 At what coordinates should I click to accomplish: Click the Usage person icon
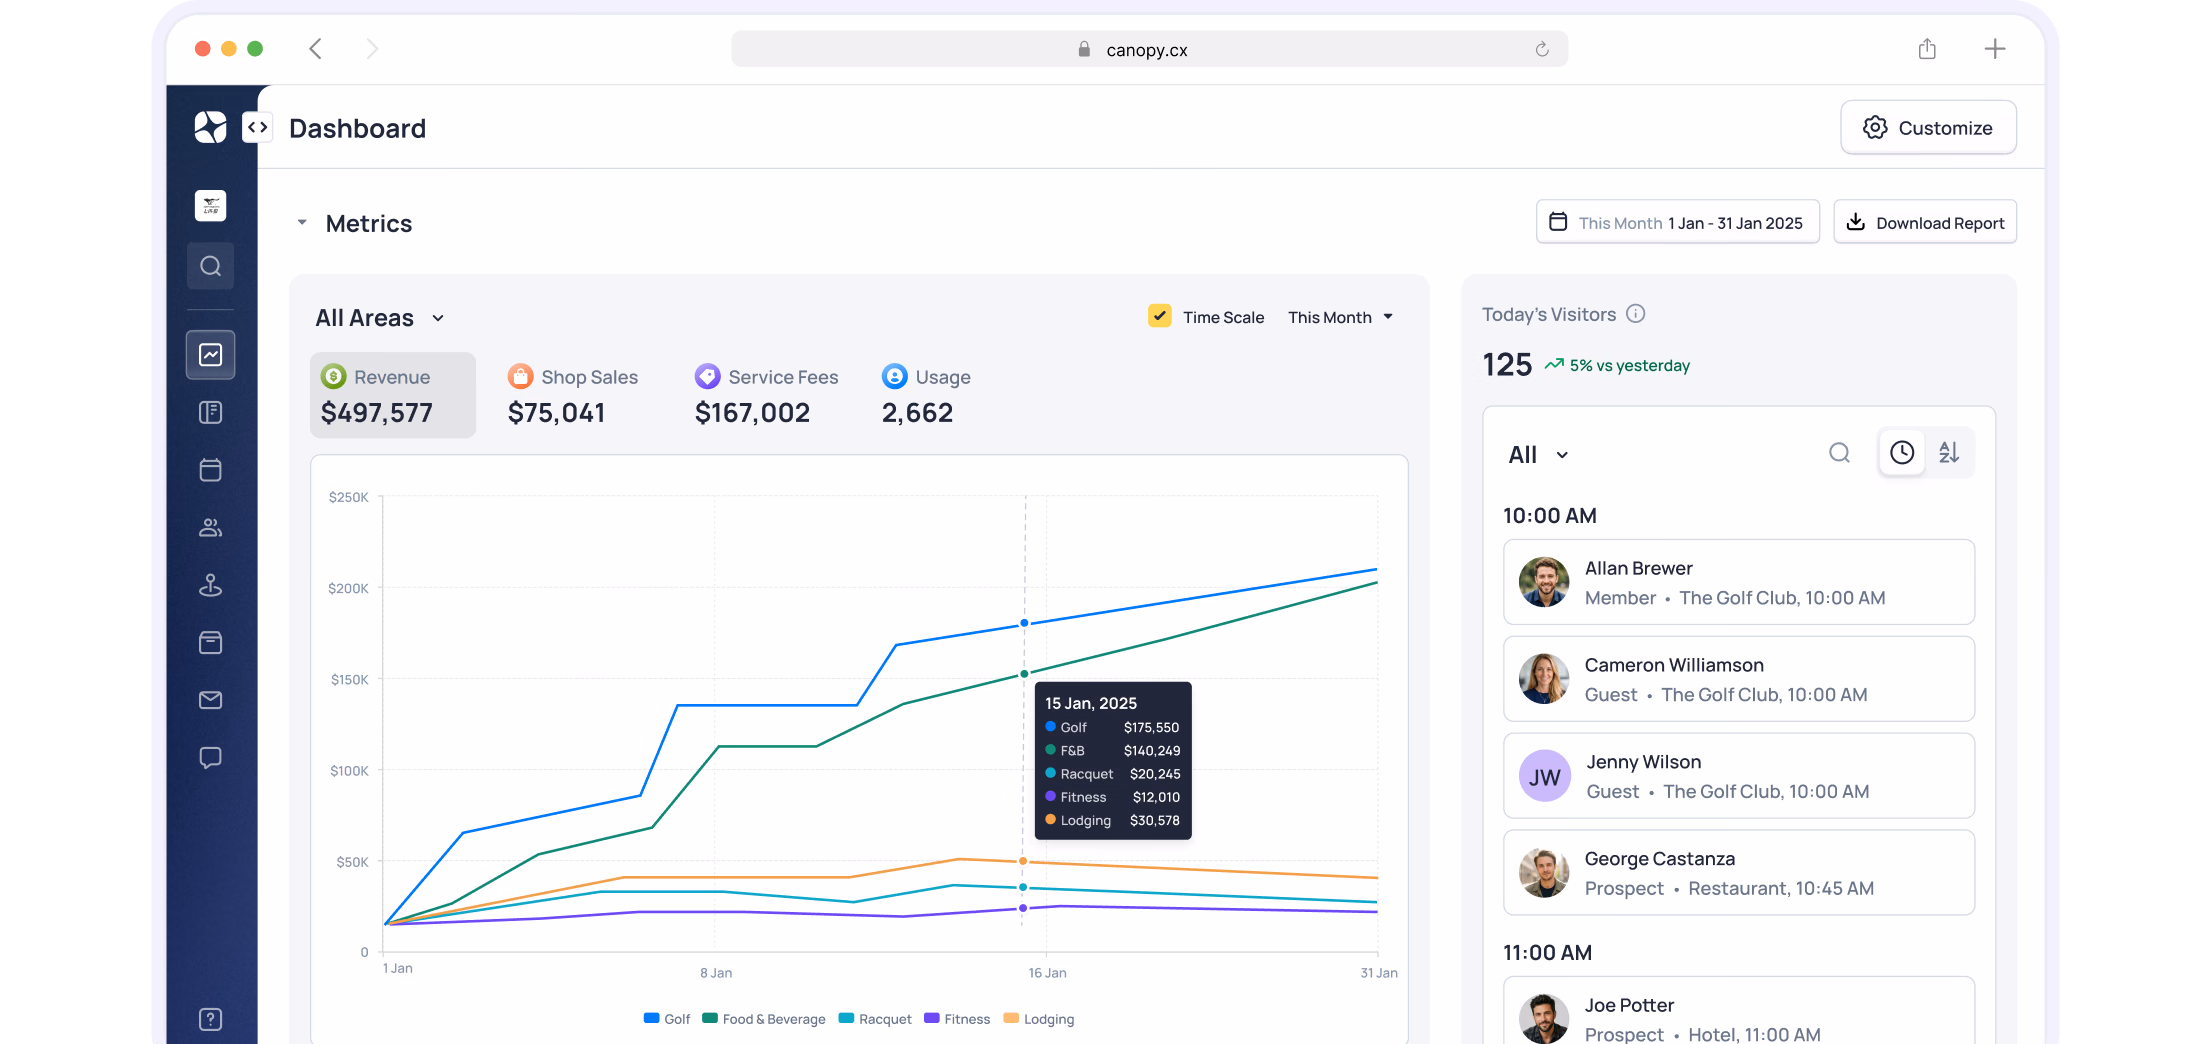point(894,377)
